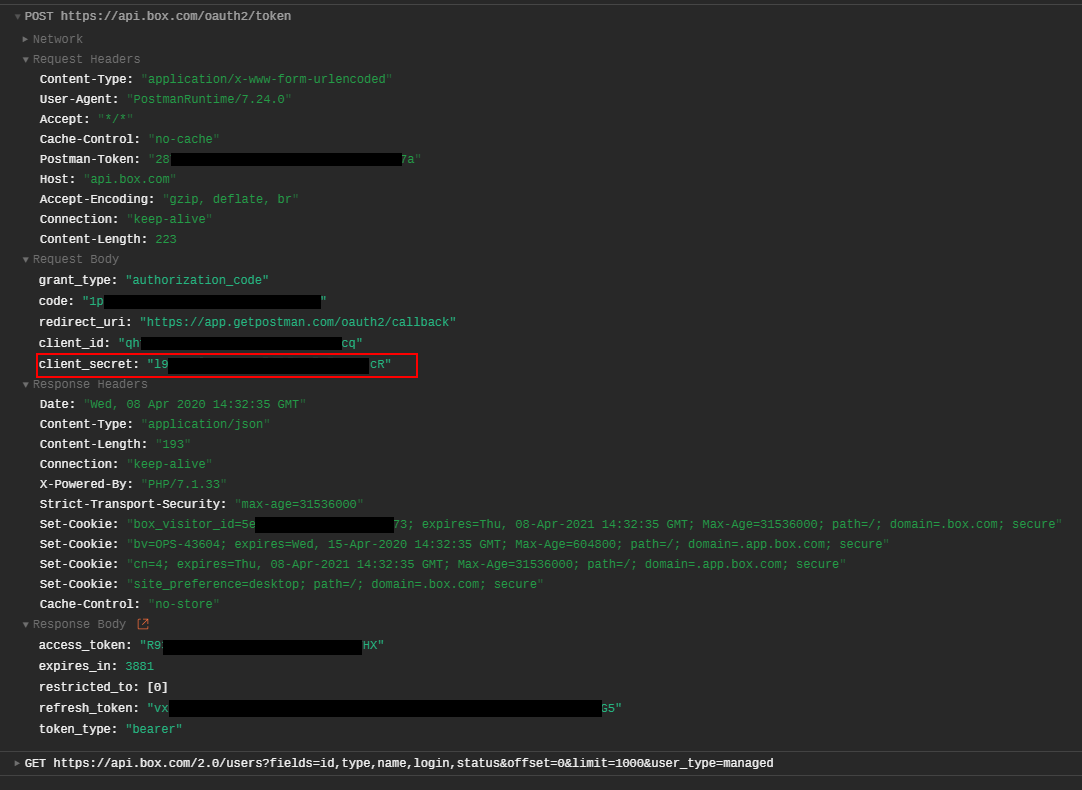Collapse the Response Body section
Viewport: 1082px width, 790px height.
24,623
